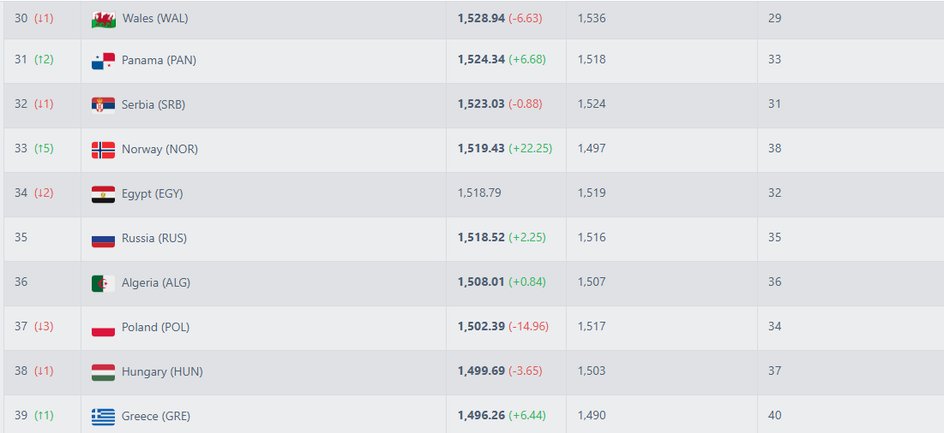Click the Russia flag icon
Screen dimensions: 944x433
pyautogui.click(x=103, y=239)
